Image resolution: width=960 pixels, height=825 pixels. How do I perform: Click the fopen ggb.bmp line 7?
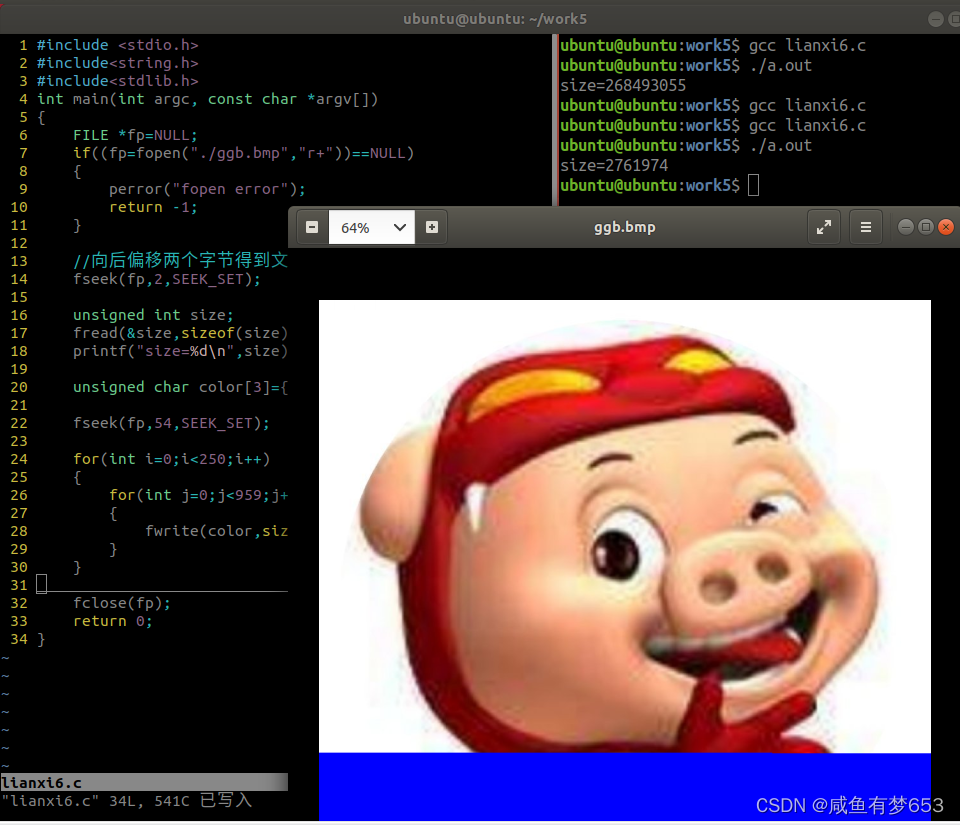tap(244, 153)
